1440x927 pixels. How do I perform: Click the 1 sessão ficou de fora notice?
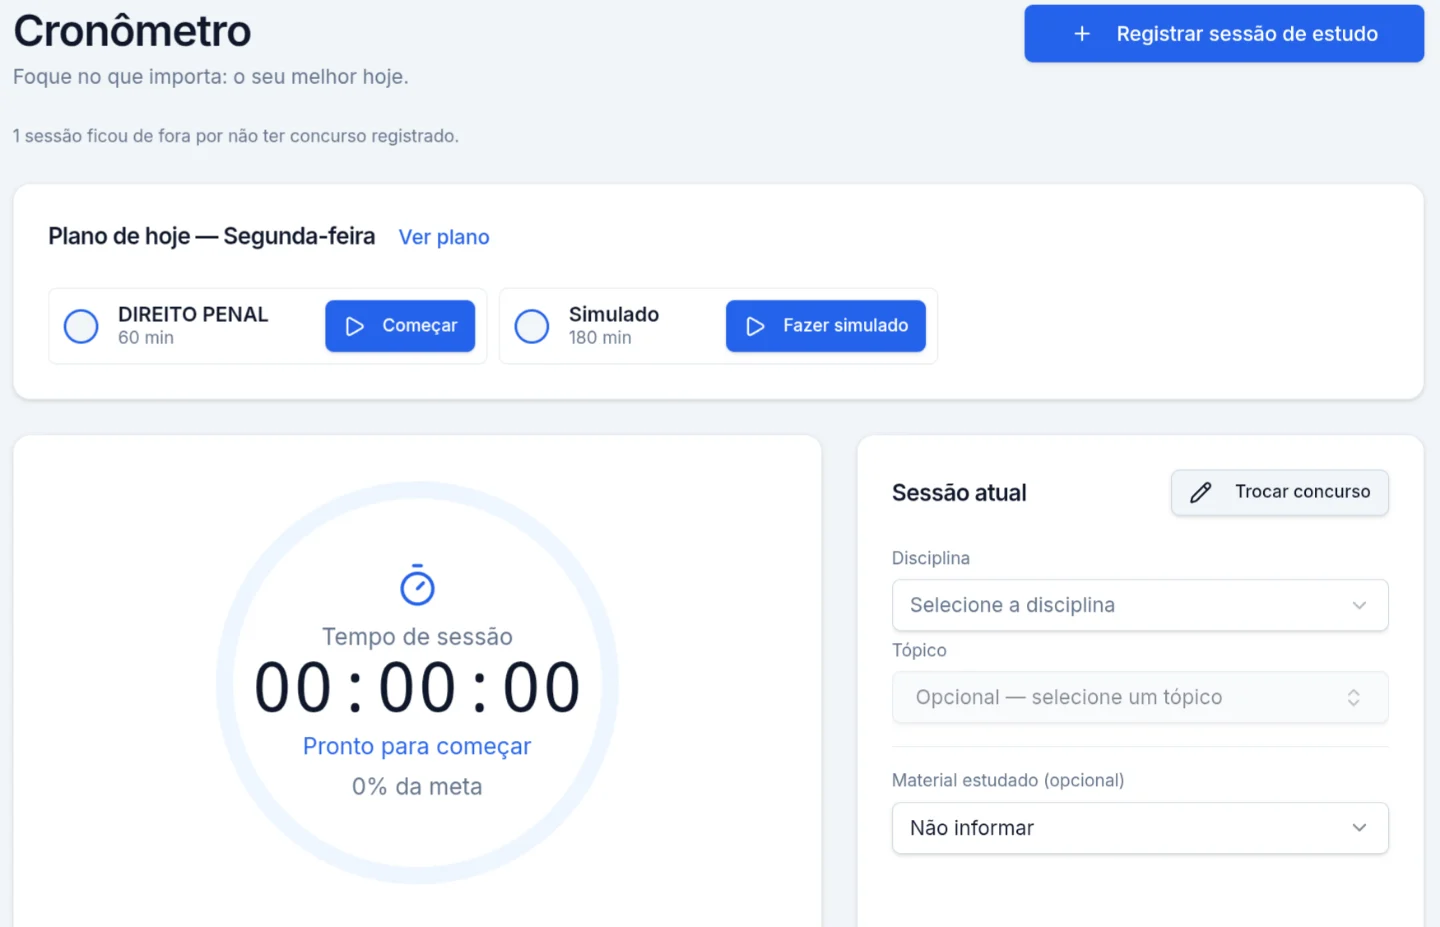tap(236, 136)
